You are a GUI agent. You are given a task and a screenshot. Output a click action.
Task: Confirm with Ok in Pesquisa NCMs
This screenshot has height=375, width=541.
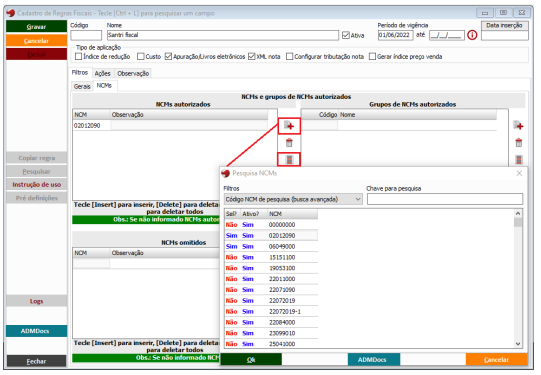pyautogui.click(x=251, y=359)
